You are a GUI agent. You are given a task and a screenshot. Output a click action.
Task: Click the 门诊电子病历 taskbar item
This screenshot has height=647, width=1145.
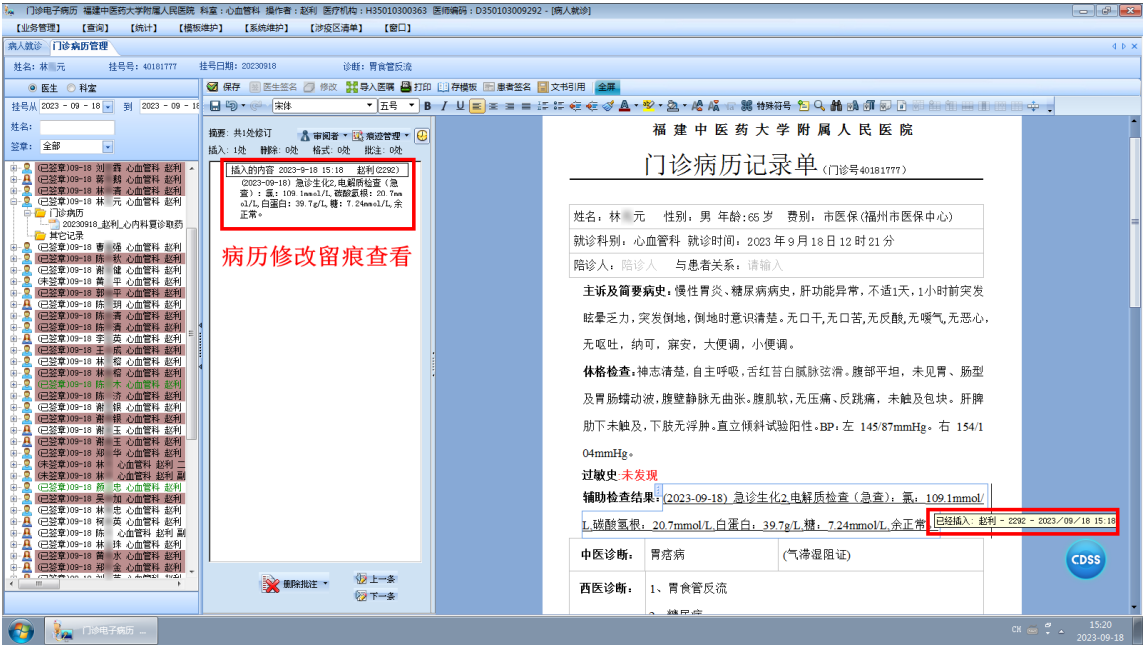pyautogui.click(x=101, y=630)
